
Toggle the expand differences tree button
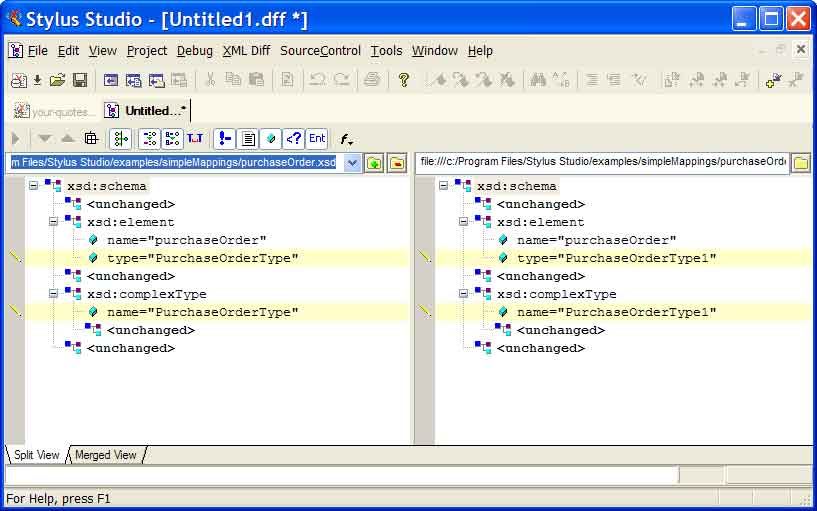click(x=150, y=138)
